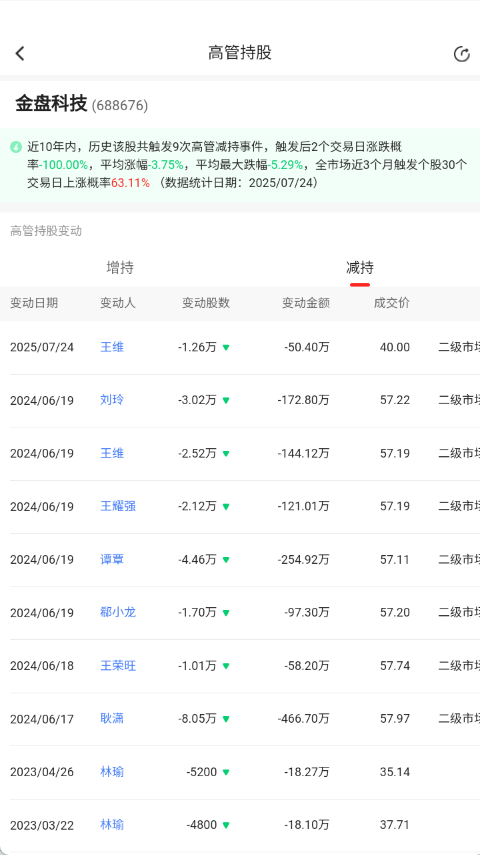Viewport: 480px width, 855px height.
Task: Click the date 2025/07/24 in the table
Action: [x=41, y=347]
